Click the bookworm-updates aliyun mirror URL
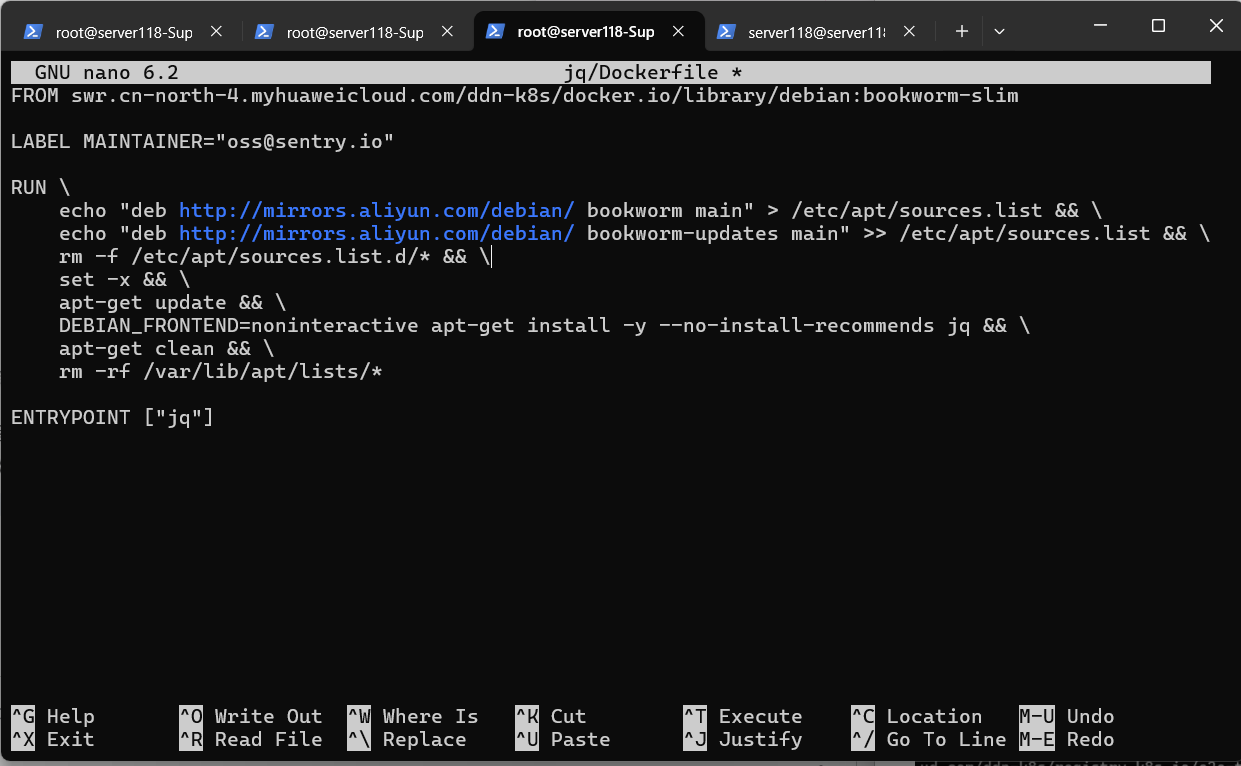Screen dimensions: 1241x766 [376, 233]
